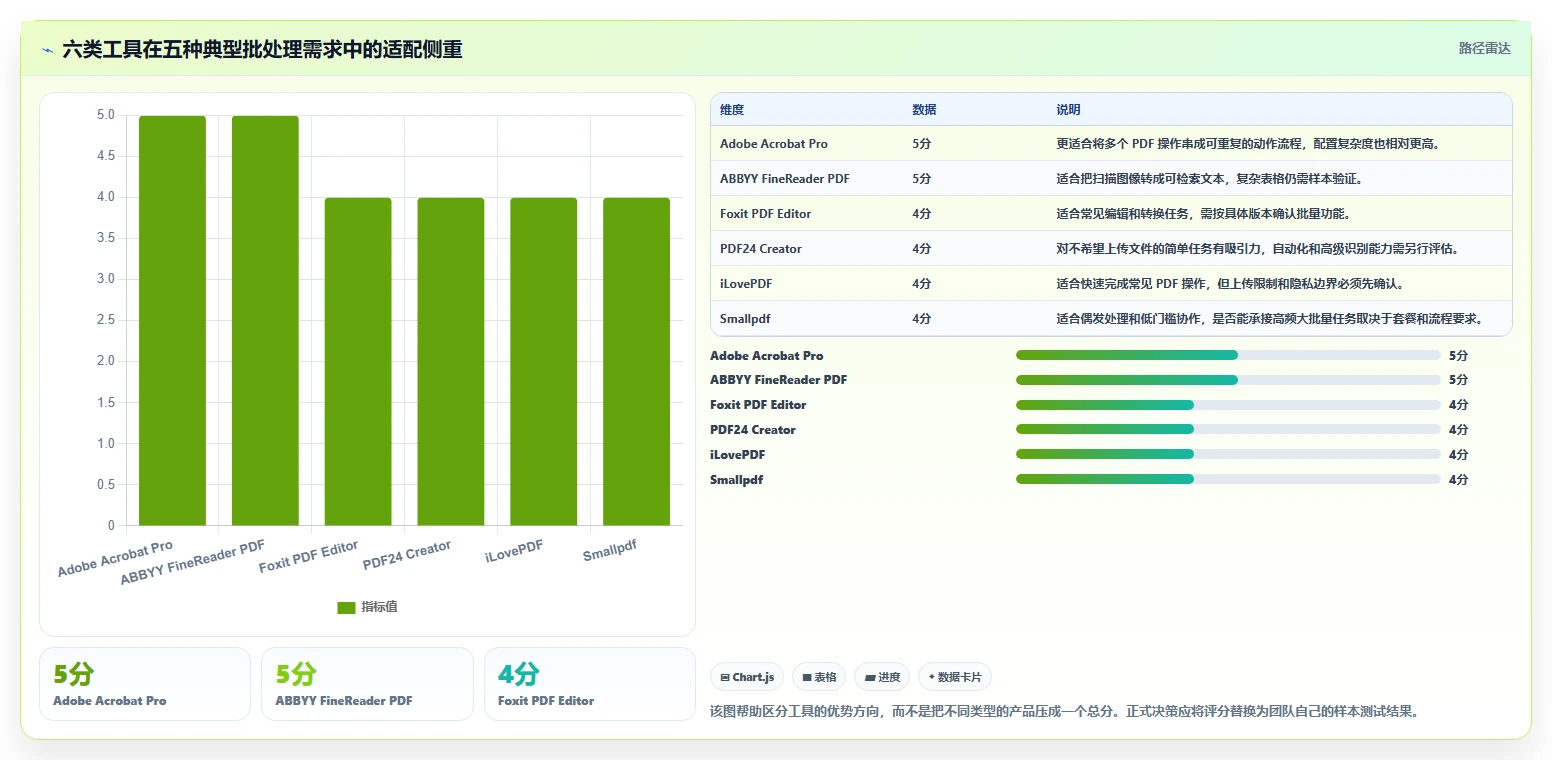This screenshot has width=1552, height=760.
Task: Click the Foxit PDF Editor chart bar
Action: tap(358, 362)
